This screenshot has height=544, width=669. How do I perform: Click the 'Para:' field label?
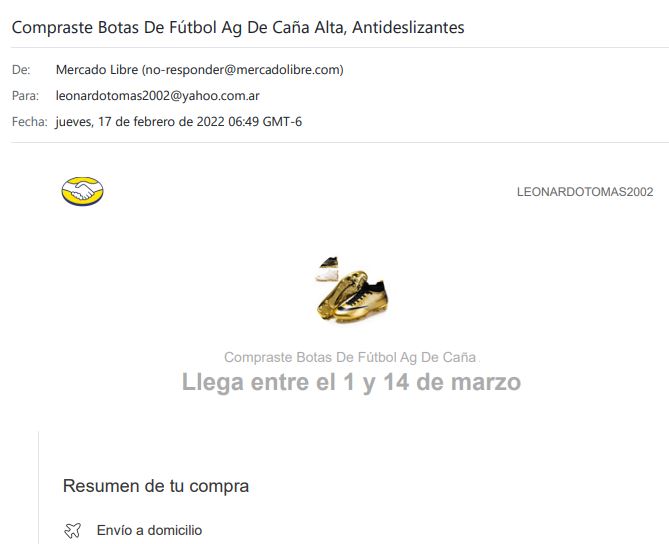tap(25, 96)
